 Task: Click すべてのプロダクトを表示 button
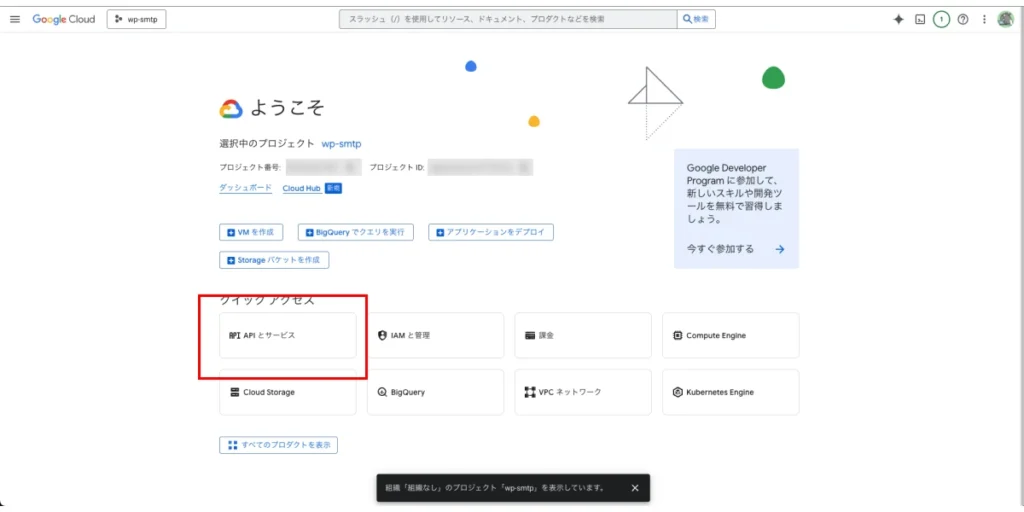(x=278, y=445)
